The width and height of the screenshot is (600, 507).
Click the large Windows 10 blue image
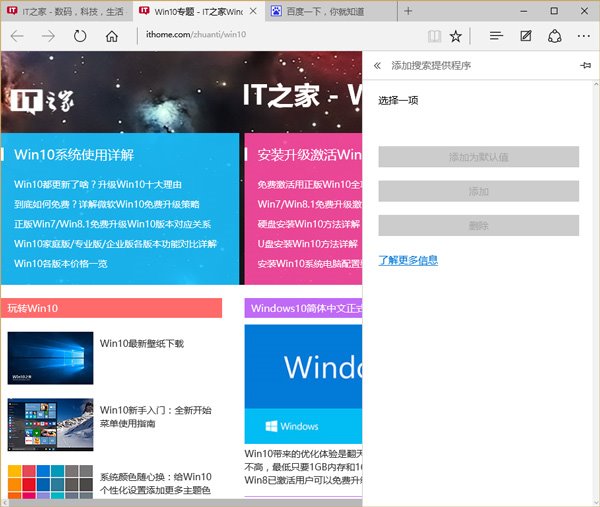point(303,384)
